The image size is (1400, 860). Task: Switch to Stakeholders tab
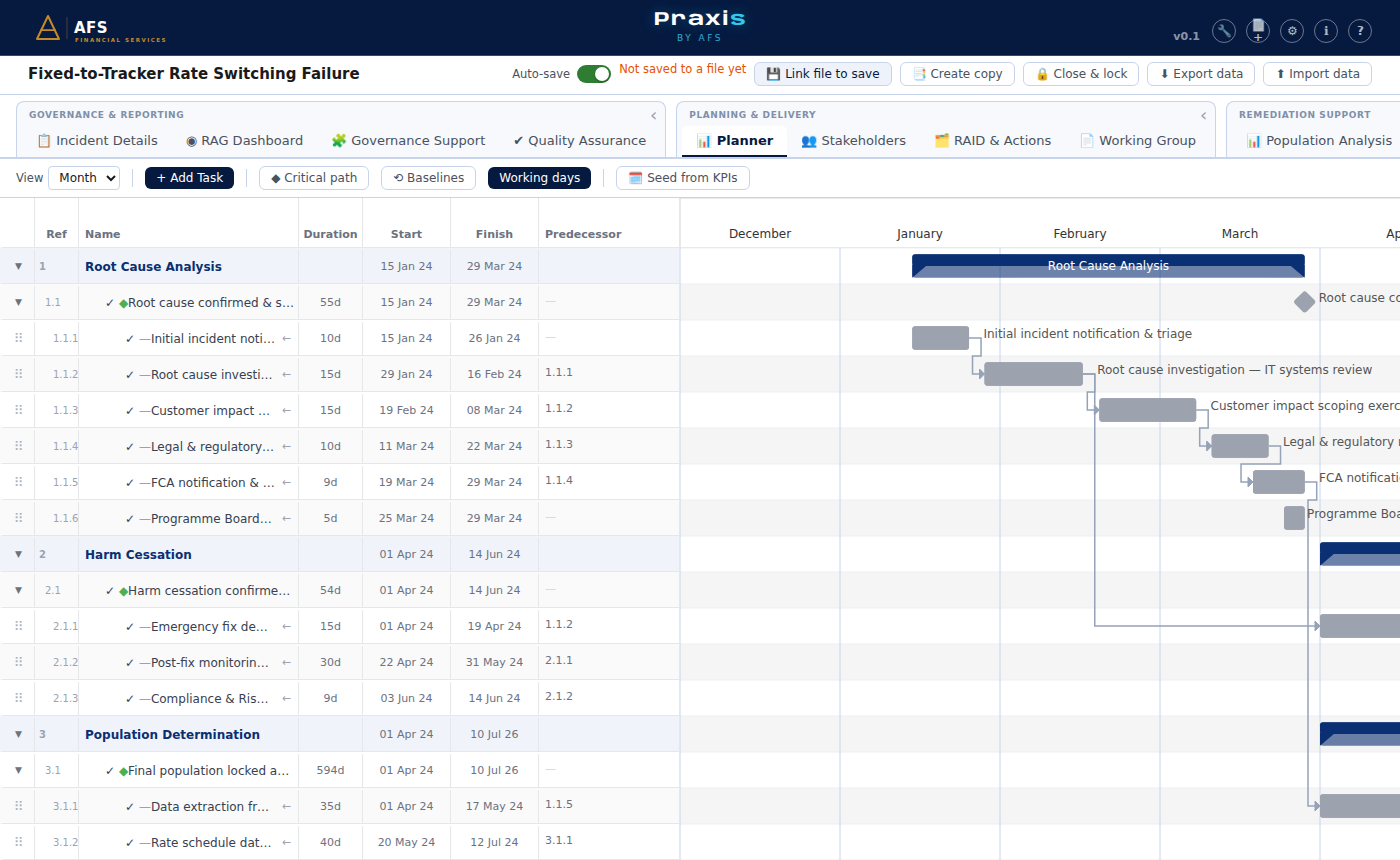853,141
